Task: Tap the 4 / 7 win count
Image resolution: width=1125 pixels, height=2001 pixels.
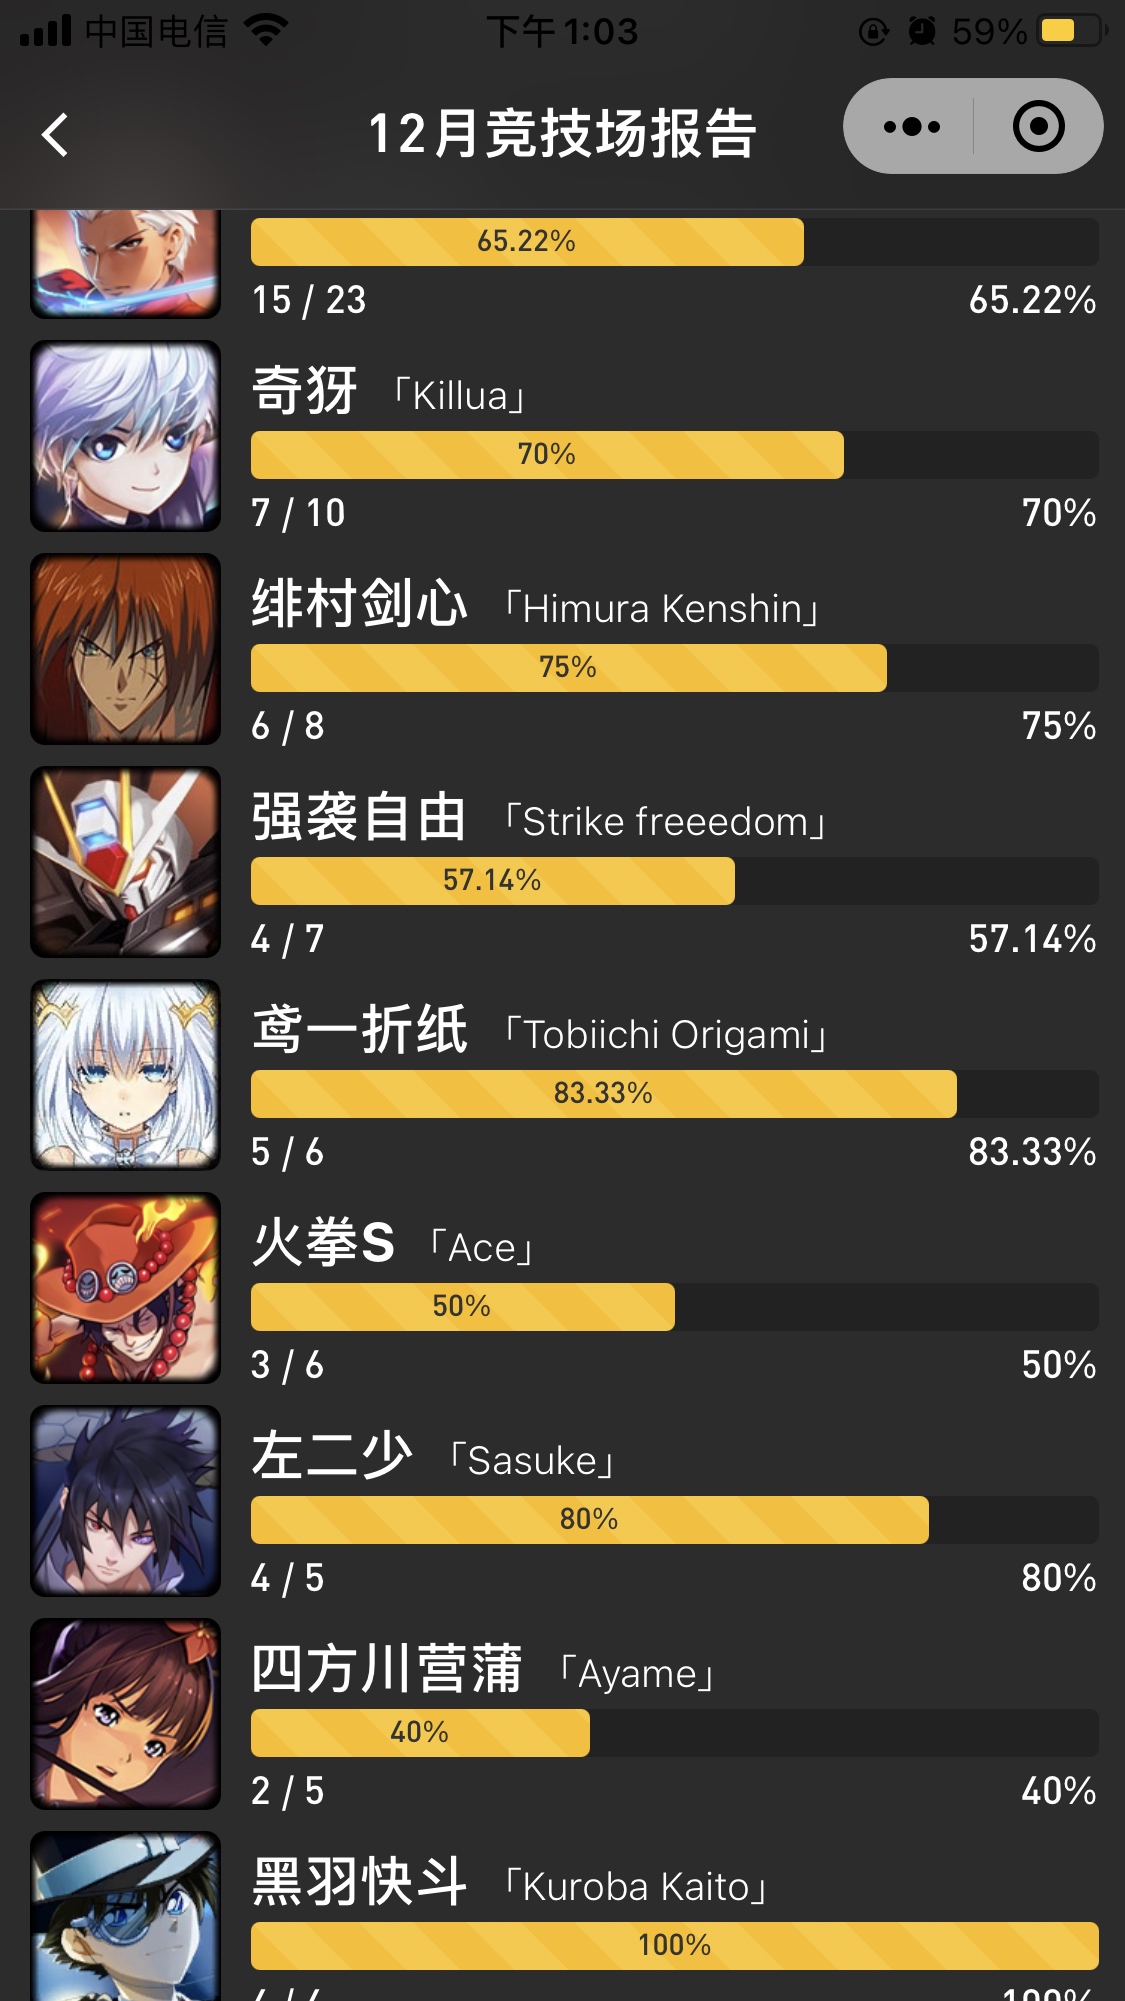Action: pos(288,939)
